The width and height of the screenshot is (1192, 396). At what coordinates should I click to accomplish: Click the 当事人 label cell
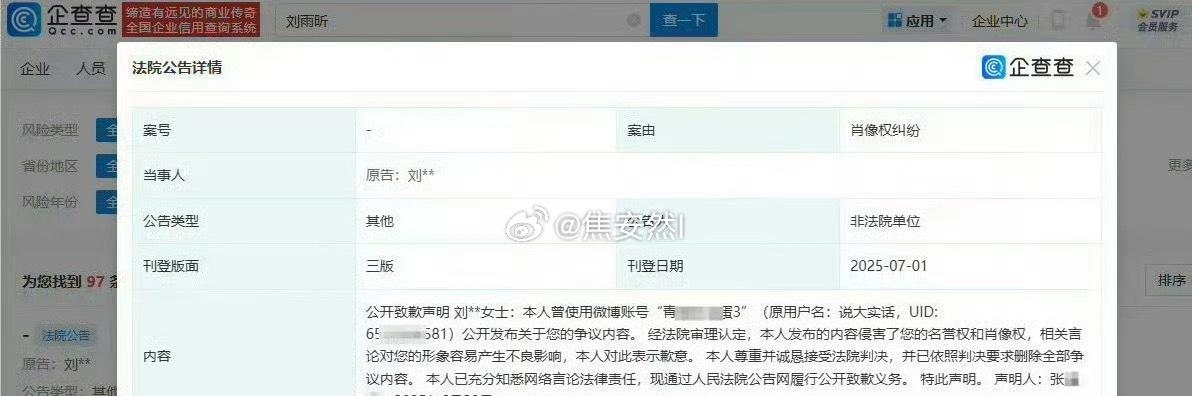point(244,176)
